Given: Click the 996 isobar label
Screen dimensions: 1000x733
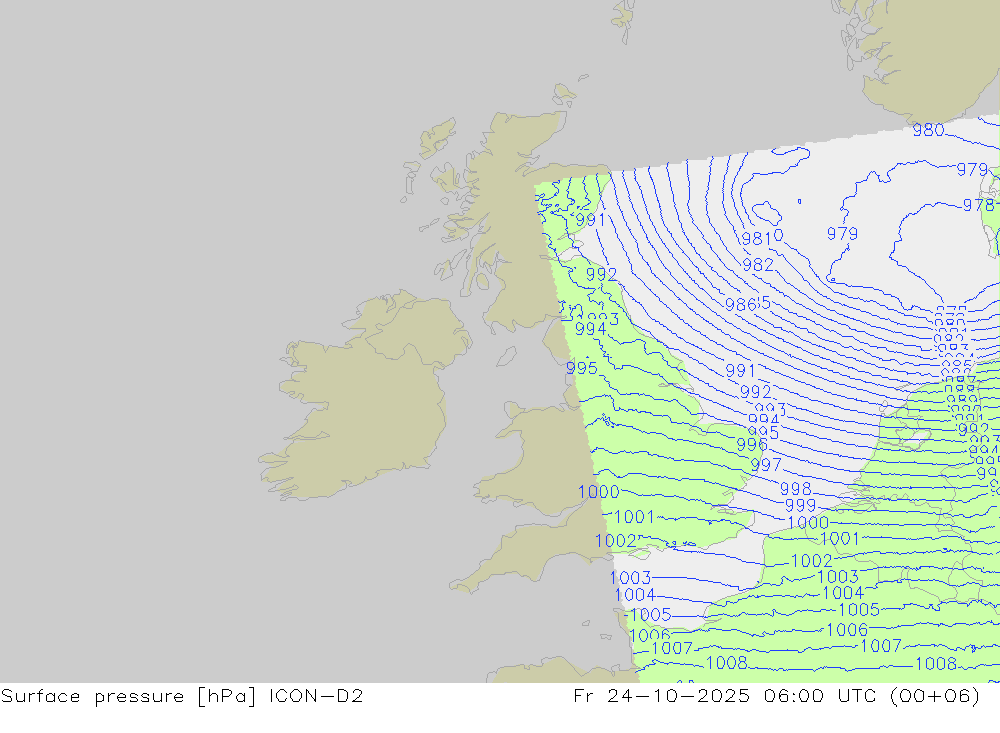Looking at the screenshot, I should click(752, 445).
